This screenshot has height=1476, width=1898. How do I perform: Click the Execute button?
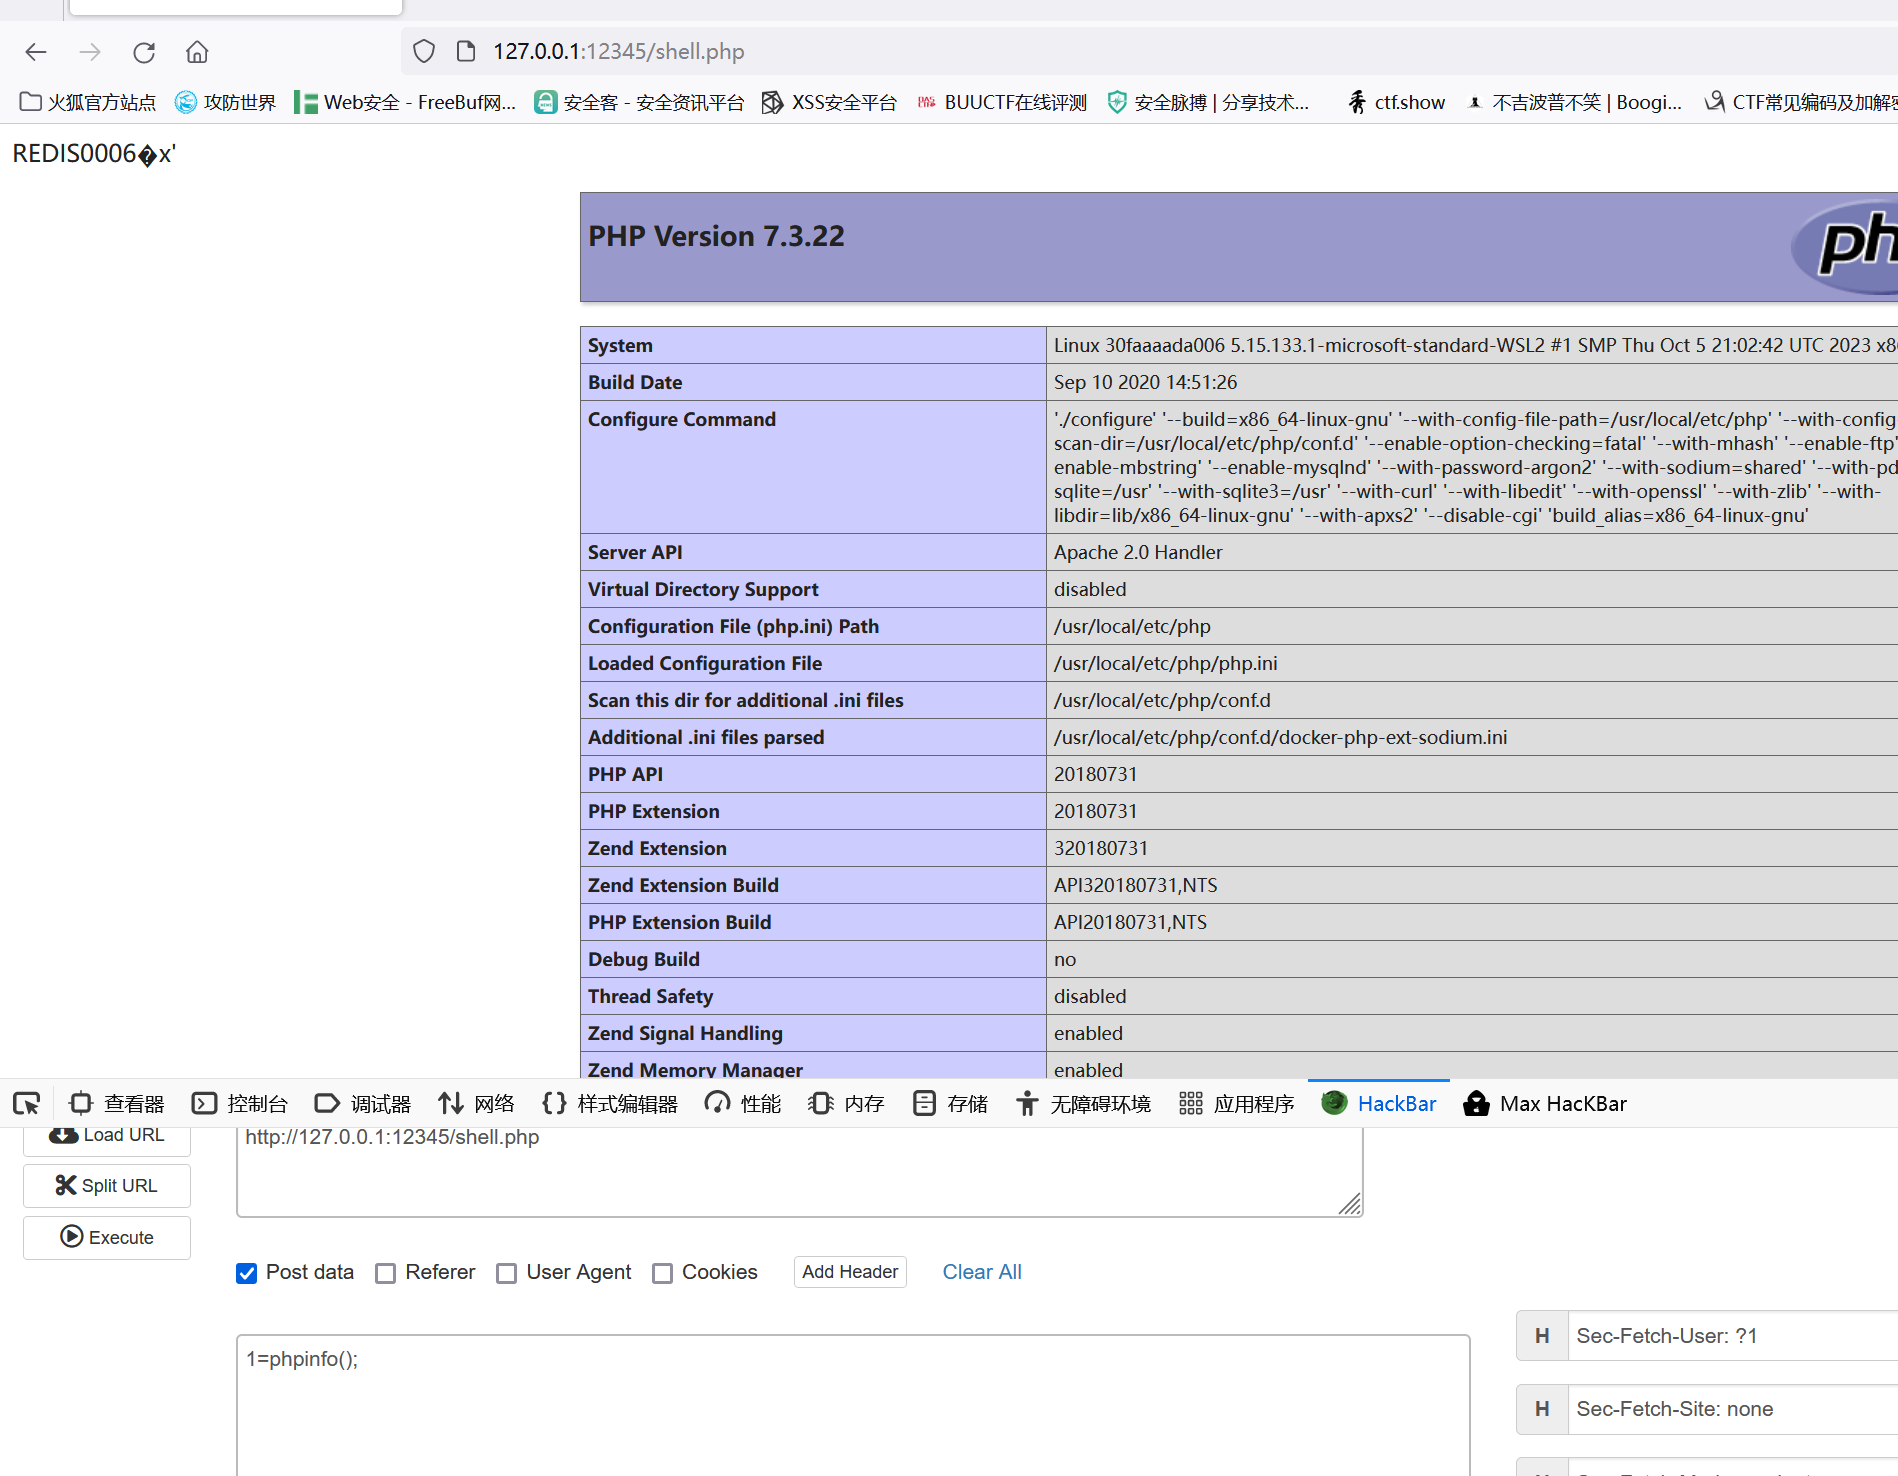point(107,1237)
